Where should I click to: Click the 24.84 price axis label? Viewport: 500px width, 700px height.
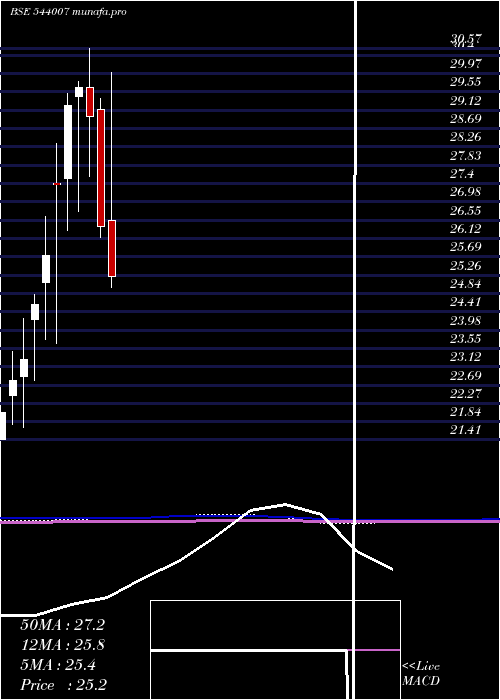[466, 284]
